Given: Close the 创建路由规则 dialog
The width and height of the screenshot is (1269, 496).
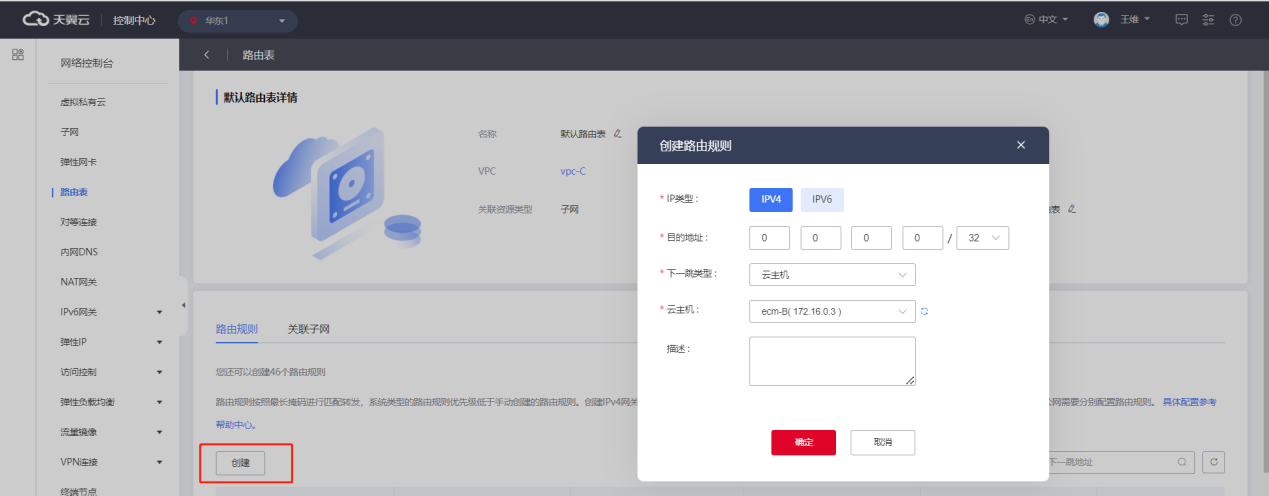Looking at the screenshot, I should coord(1021,145).
